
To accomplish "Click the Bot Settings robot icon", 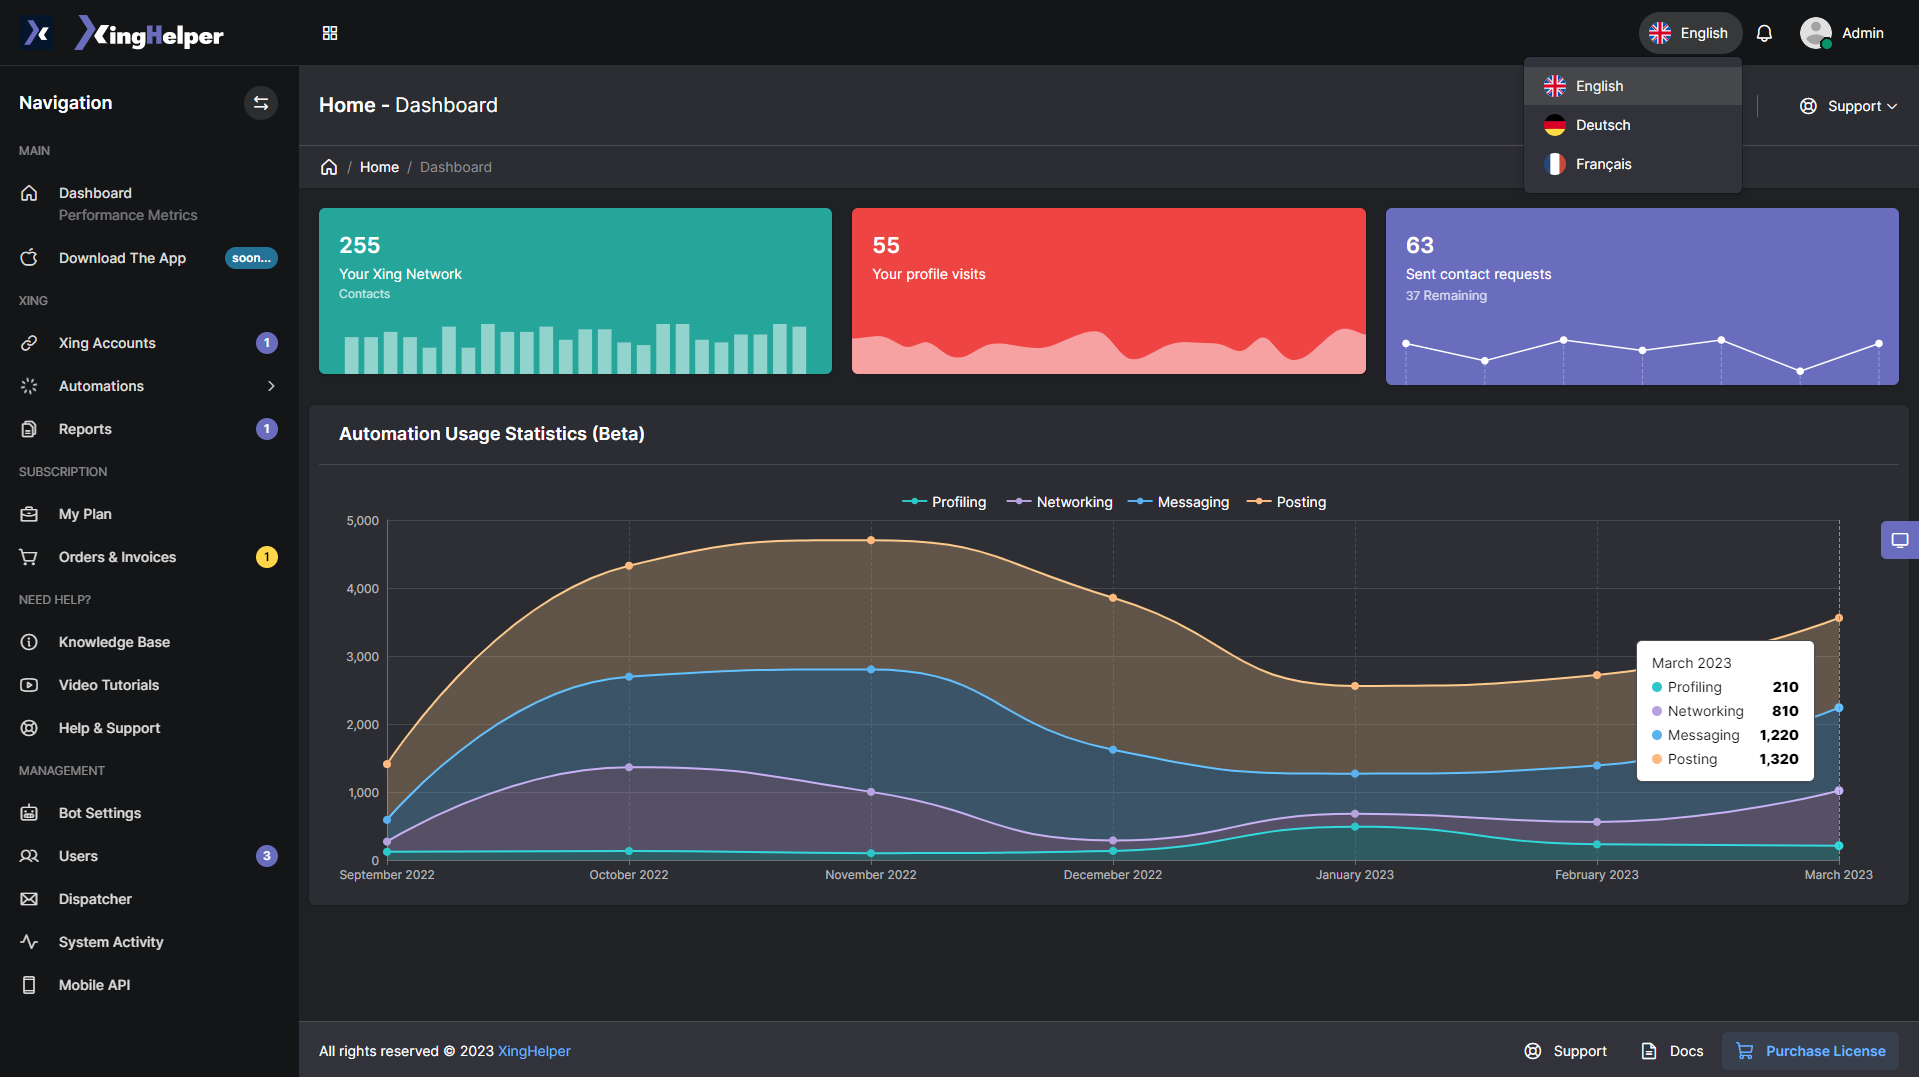I will point(29,813).
